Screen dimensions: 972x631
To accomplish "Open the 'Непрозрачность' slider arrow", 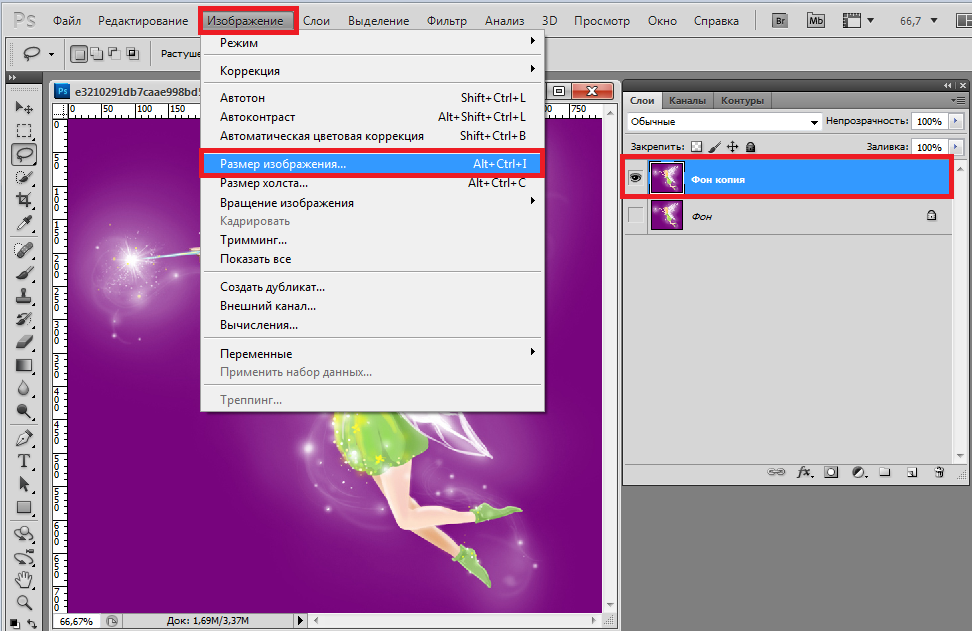I will [x=957, y=121].
